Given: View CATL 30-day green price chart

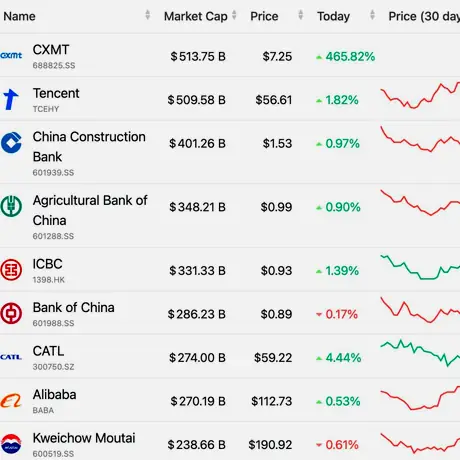Looking at the screenshot, I should (x=420, y=353).
